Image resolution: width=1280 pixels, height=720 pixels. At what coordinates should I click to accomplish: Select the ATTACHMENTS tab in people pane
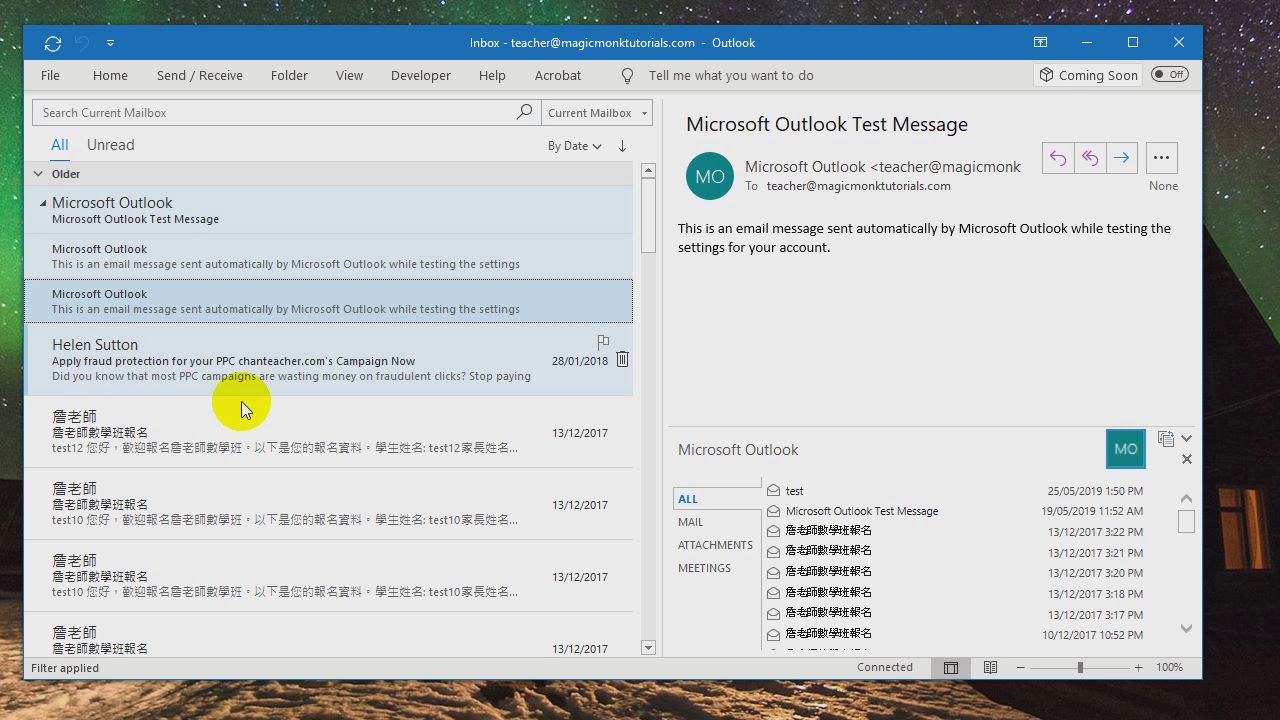(x=715, y=545)
